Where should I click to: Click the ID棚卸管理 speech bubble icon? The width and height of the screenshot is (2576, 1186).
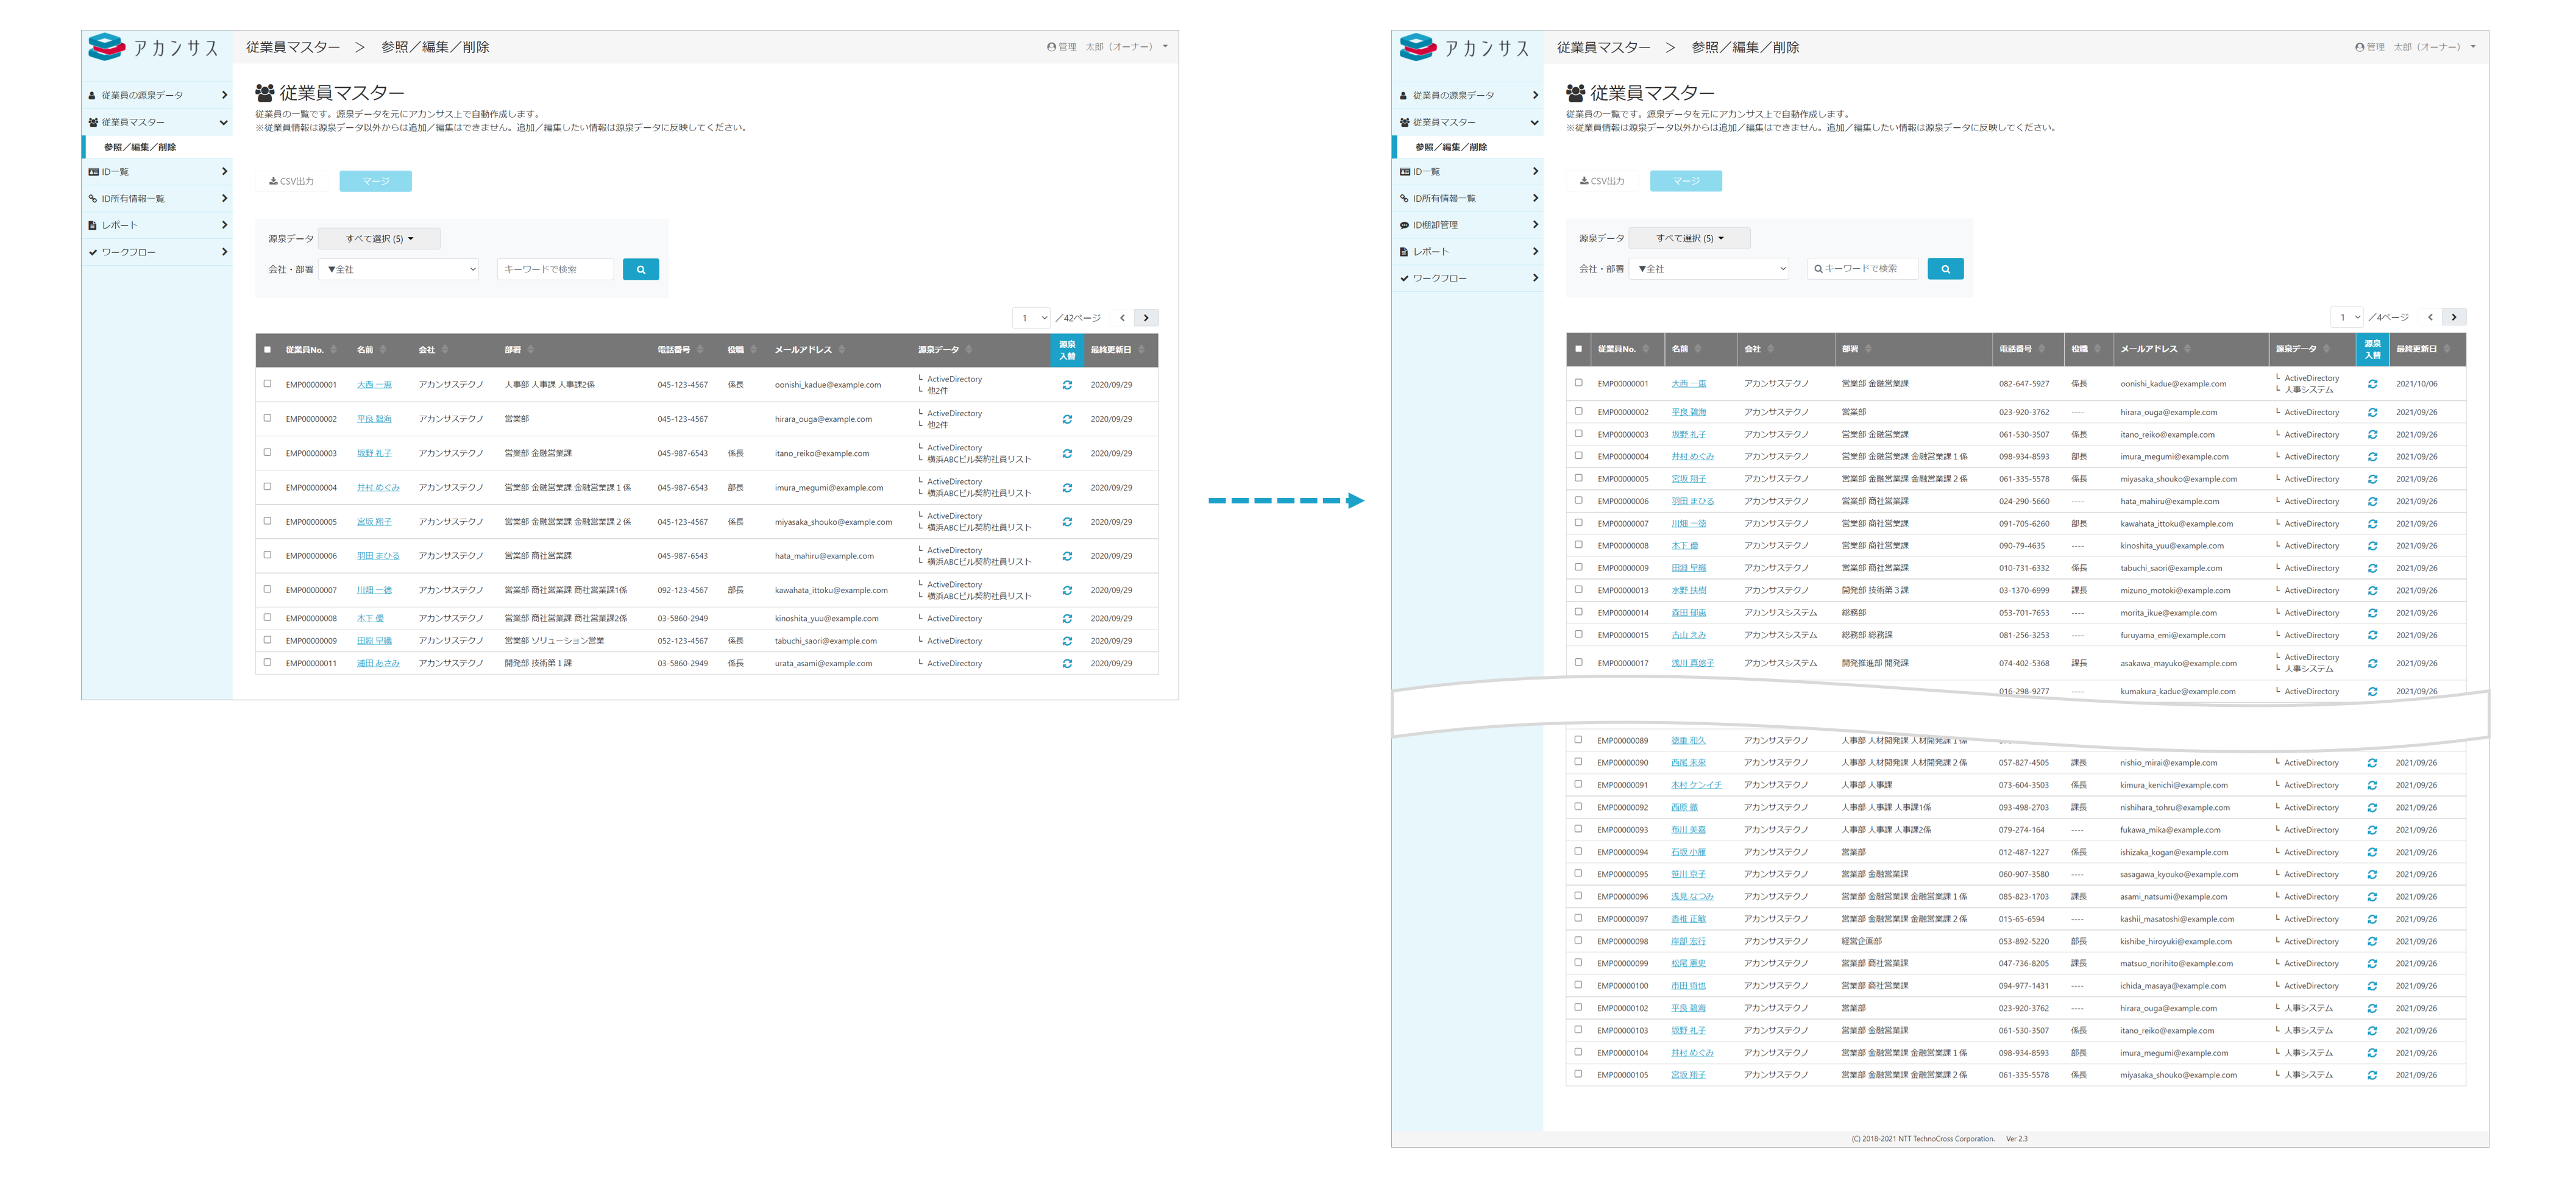[1404, 225]
